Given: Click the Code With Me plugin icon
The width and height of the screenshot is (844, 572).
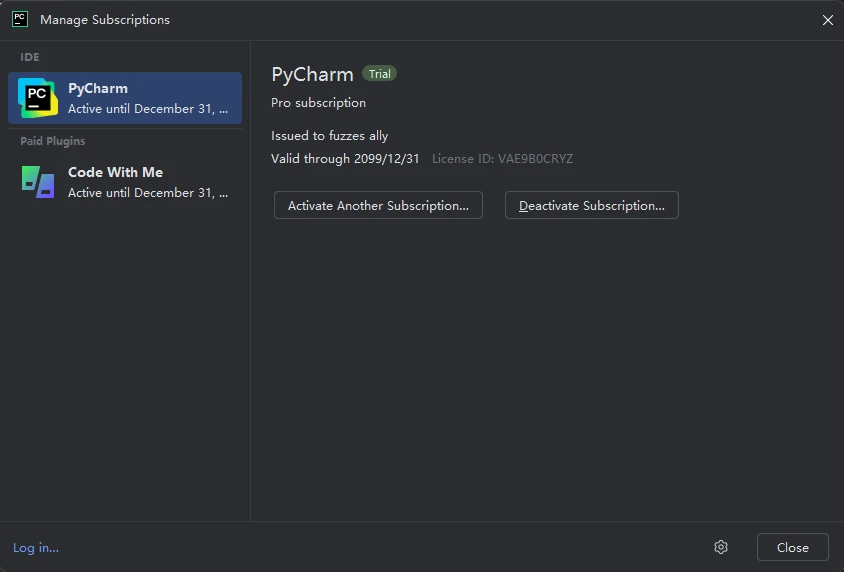Looking at the screenshot, I should (38, 181).
